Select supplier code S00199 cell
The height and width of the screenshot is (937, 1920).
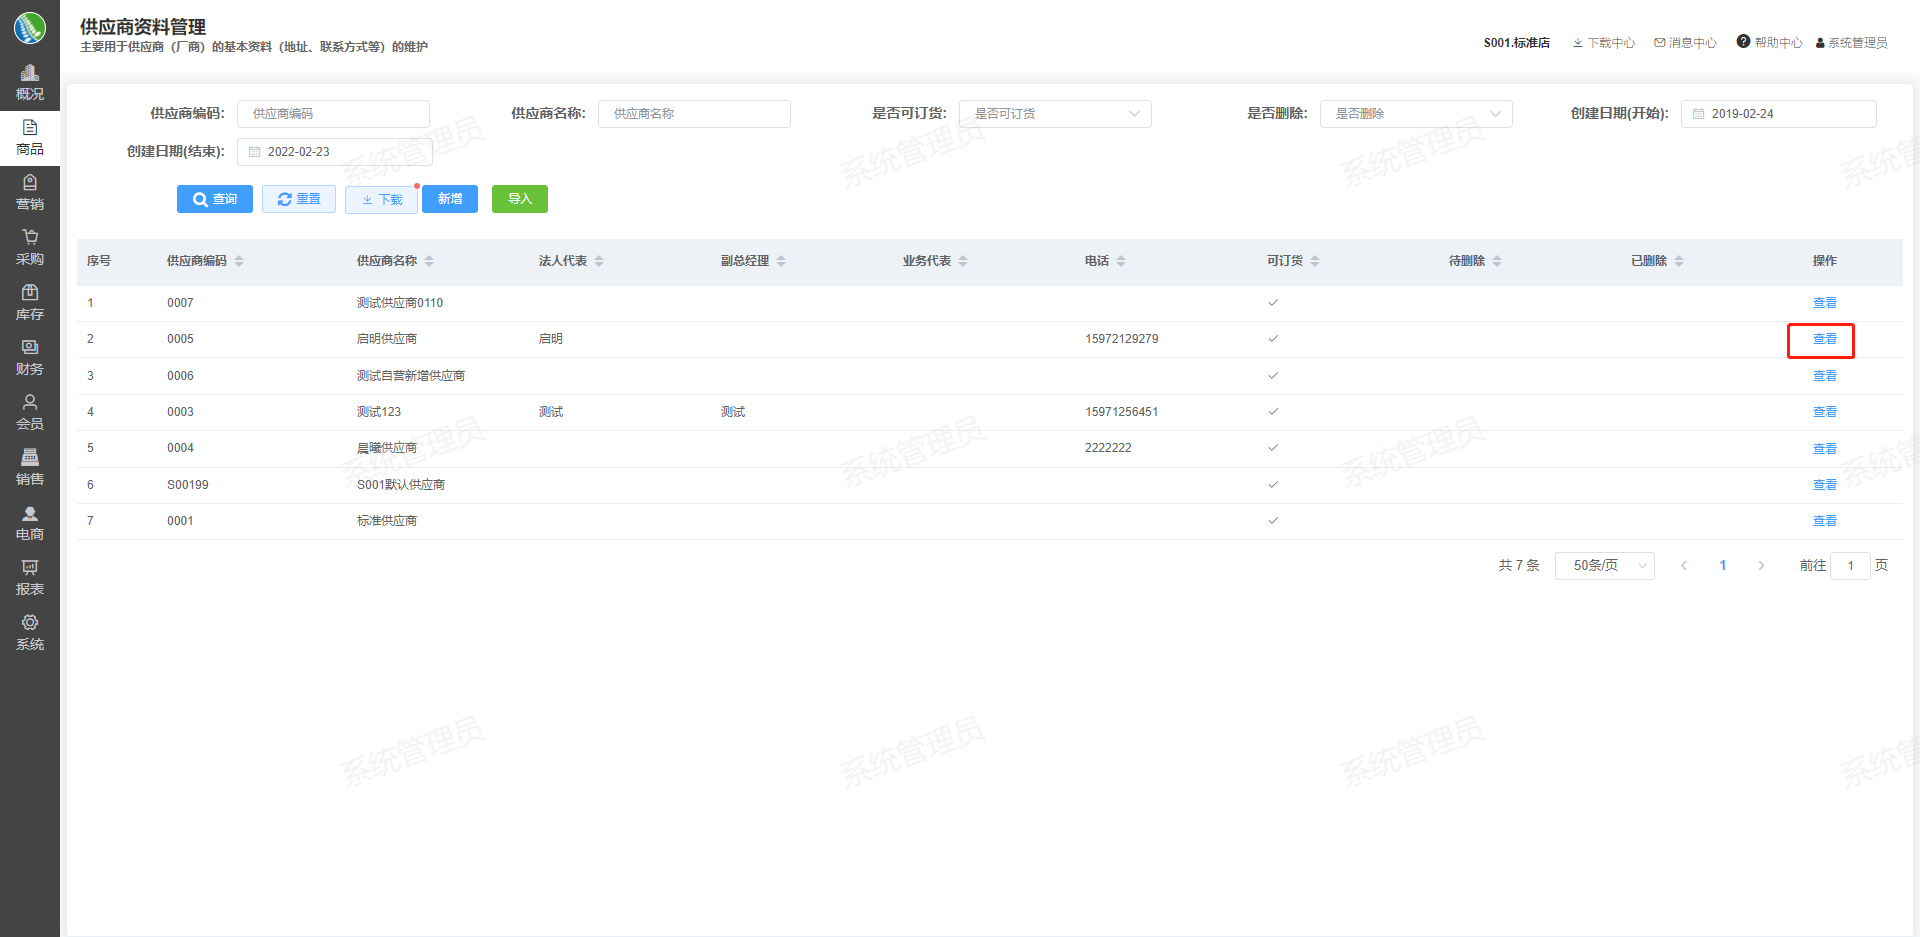[x=188, y=485]
